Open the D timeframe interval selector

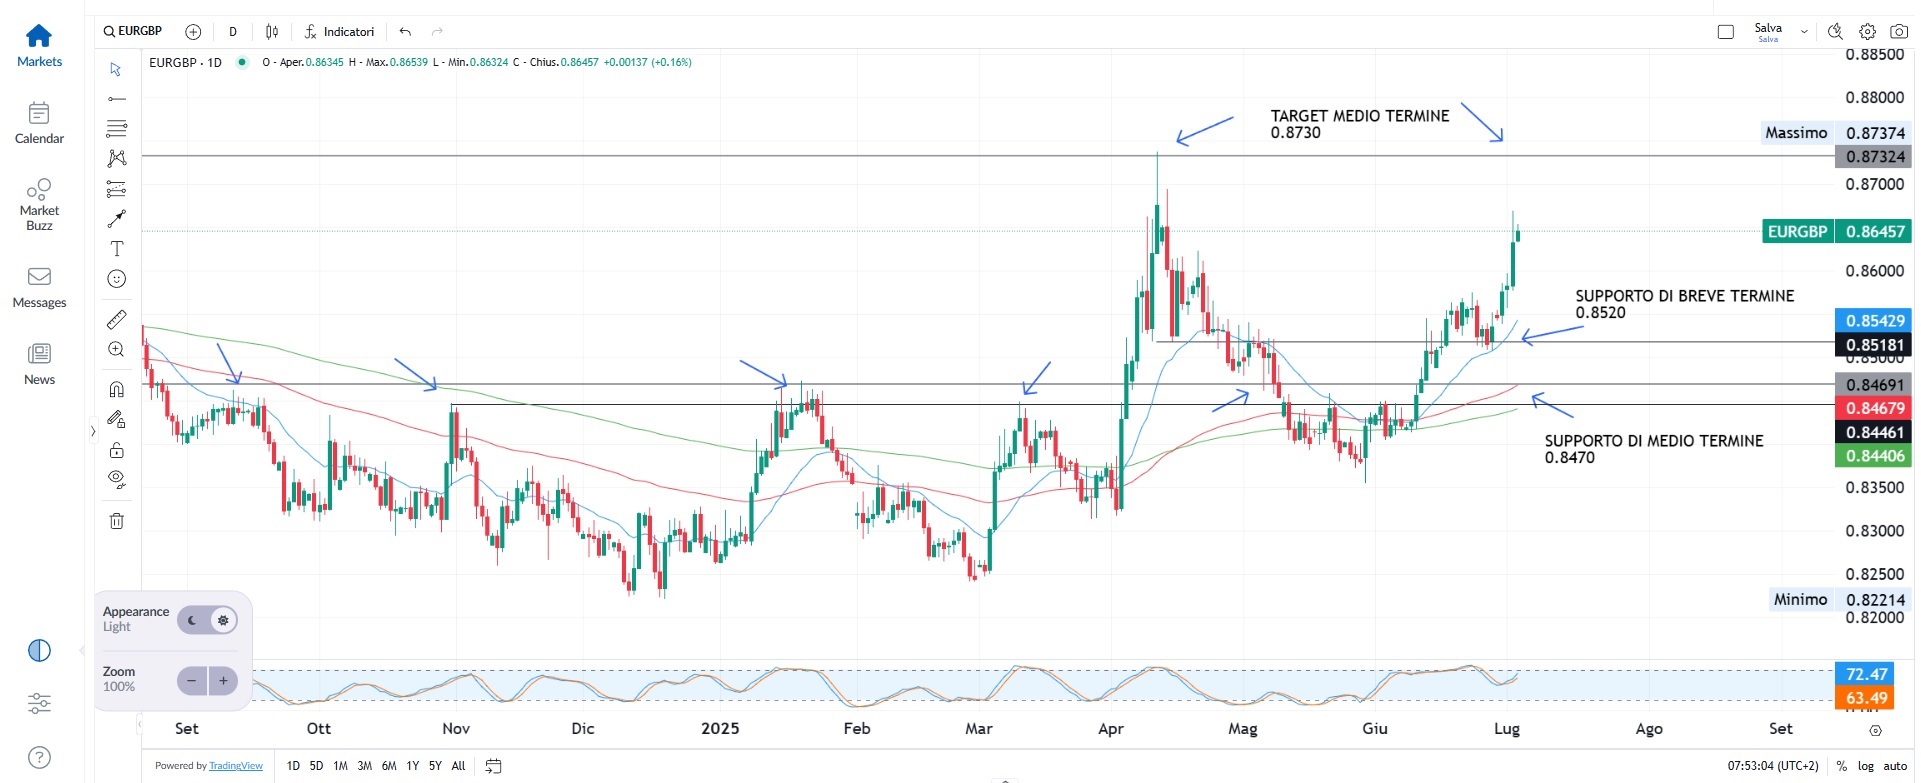click(x=233, y=32)
